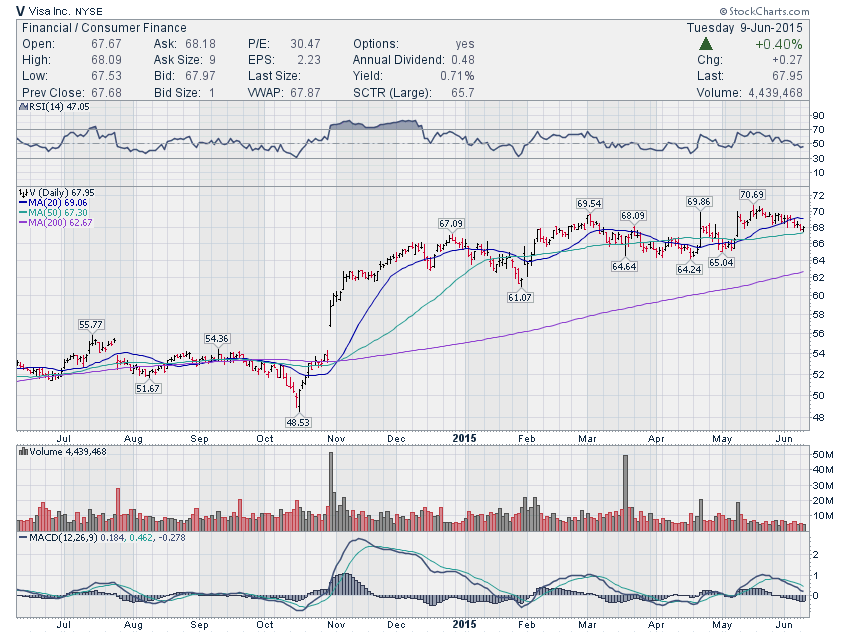Click the ticker symbol V in the header
850x633 pixels.
click(x=20, y=11)
